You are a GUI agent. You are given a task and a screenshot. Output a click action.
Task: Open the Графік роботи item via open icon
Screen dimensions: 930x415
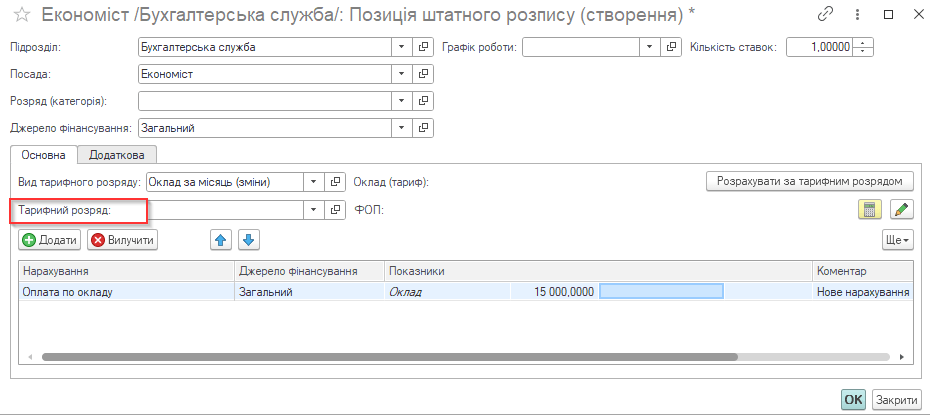click(671, 47)
